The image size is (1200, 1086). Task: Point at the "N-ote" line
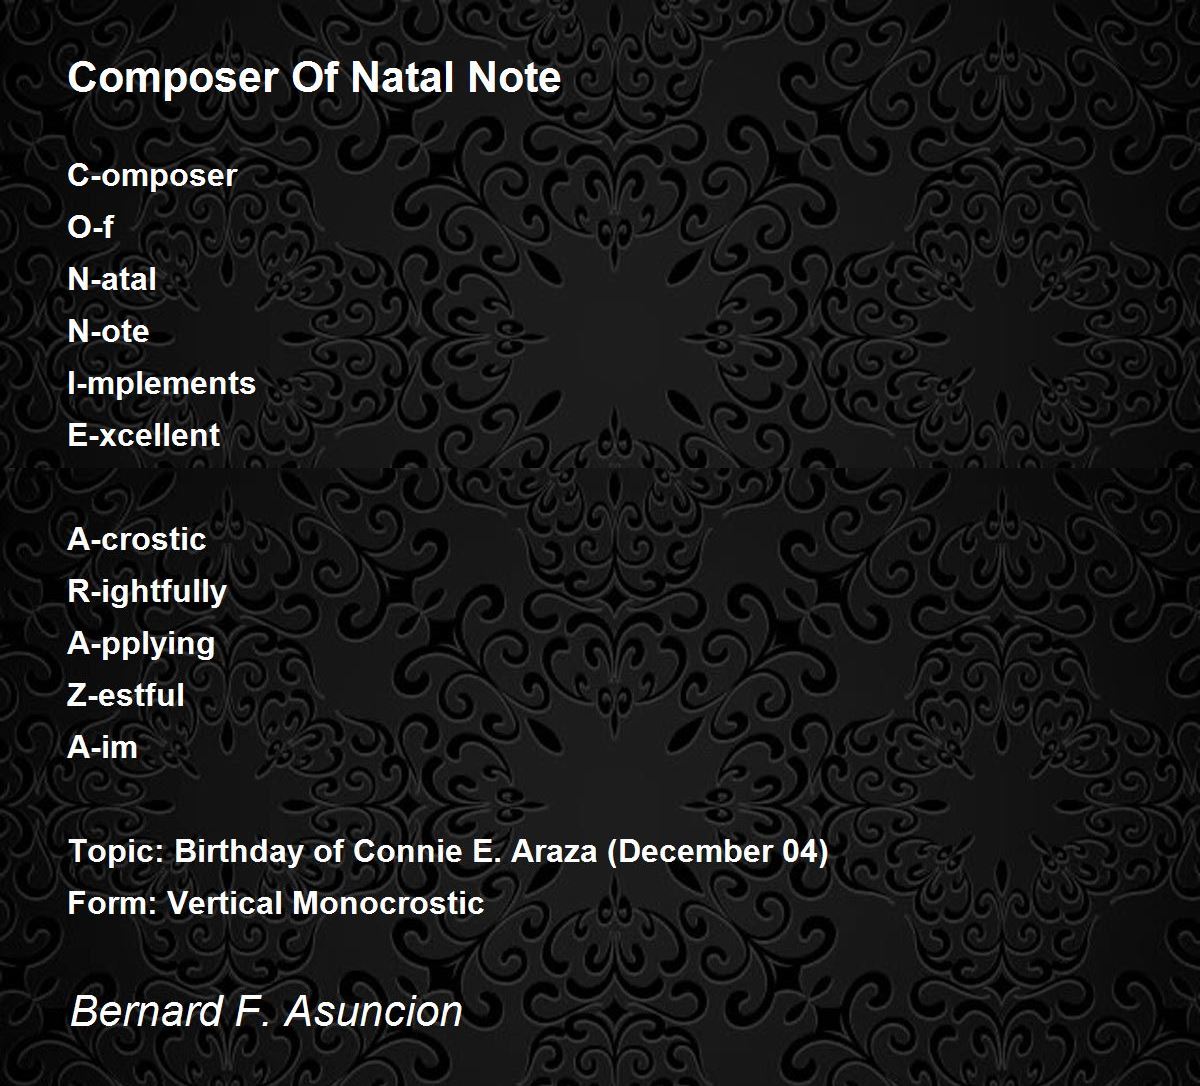click(x=108, y=331)
